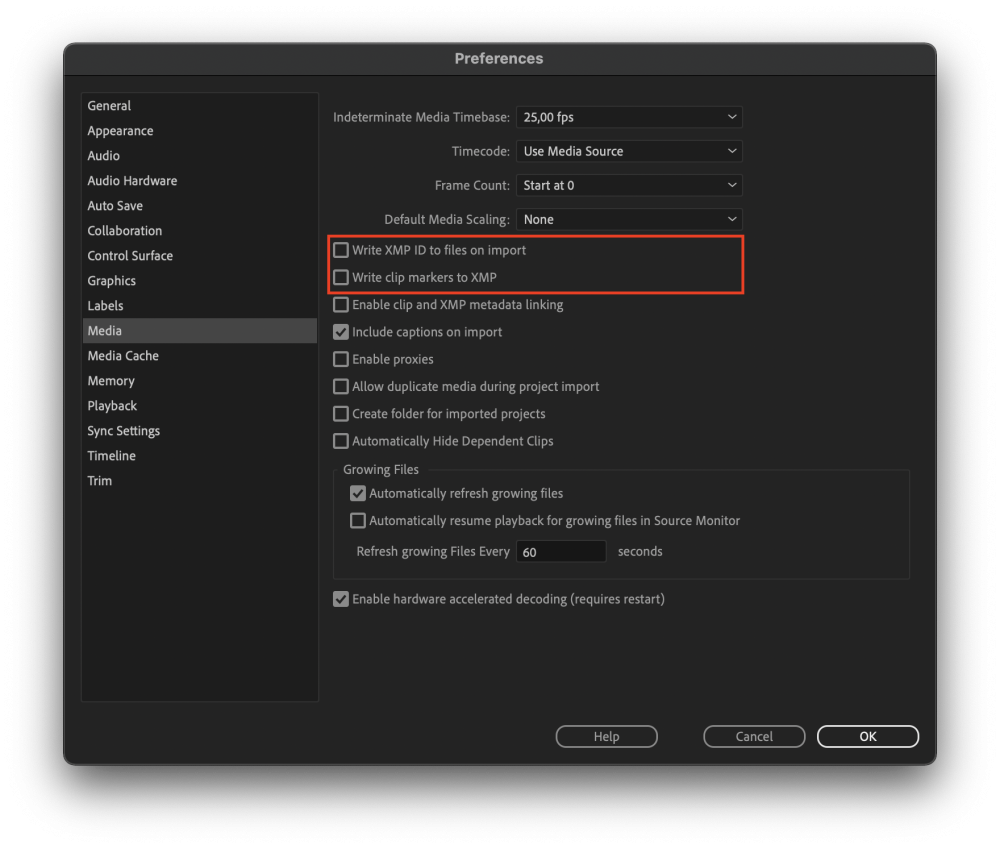Switch to Audio Hardware preferences
The image size is (1000, 849).
point(132,181)
